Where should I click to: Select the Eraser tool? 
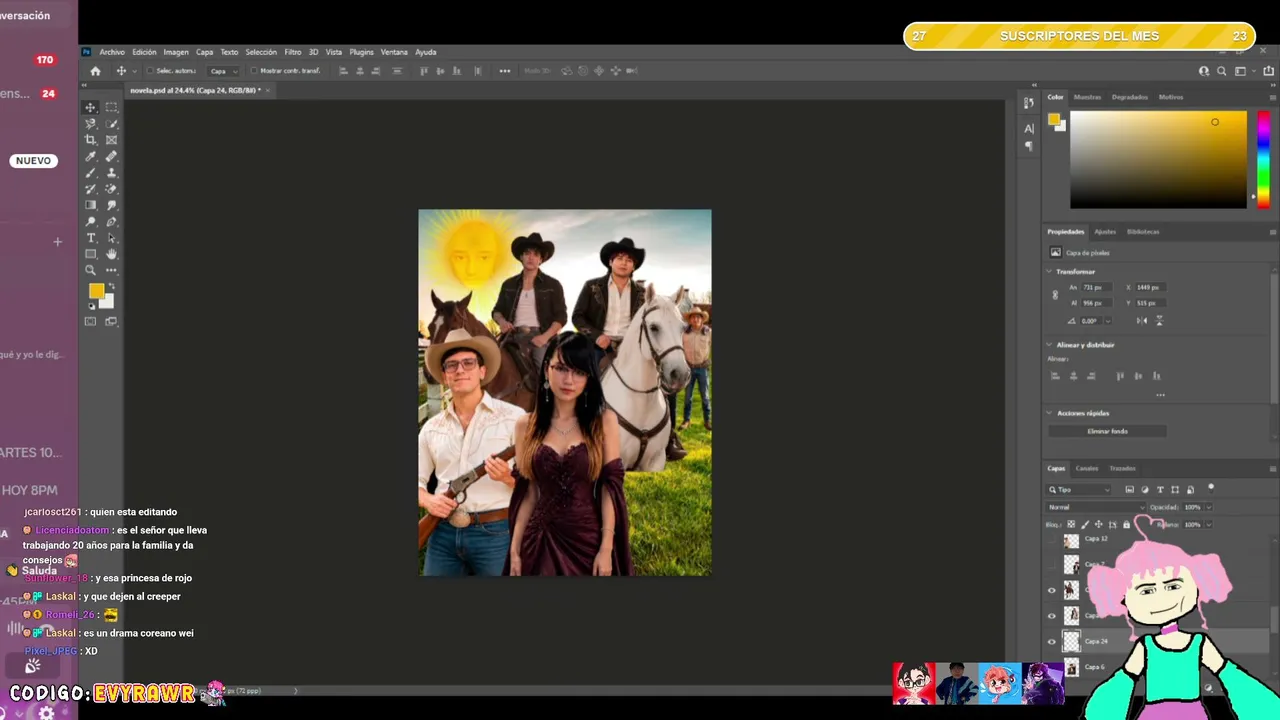click(x=111, y=188)
